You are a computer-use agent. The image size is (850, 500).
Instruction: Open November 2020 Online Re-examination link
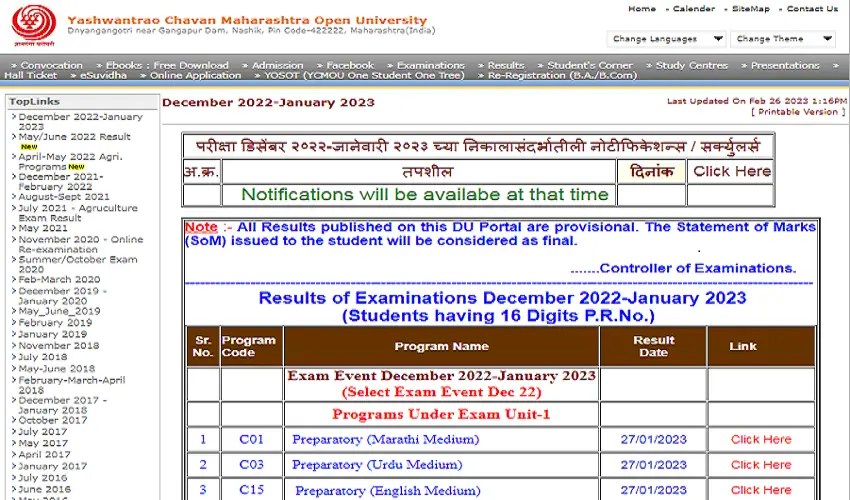(80, 245)
